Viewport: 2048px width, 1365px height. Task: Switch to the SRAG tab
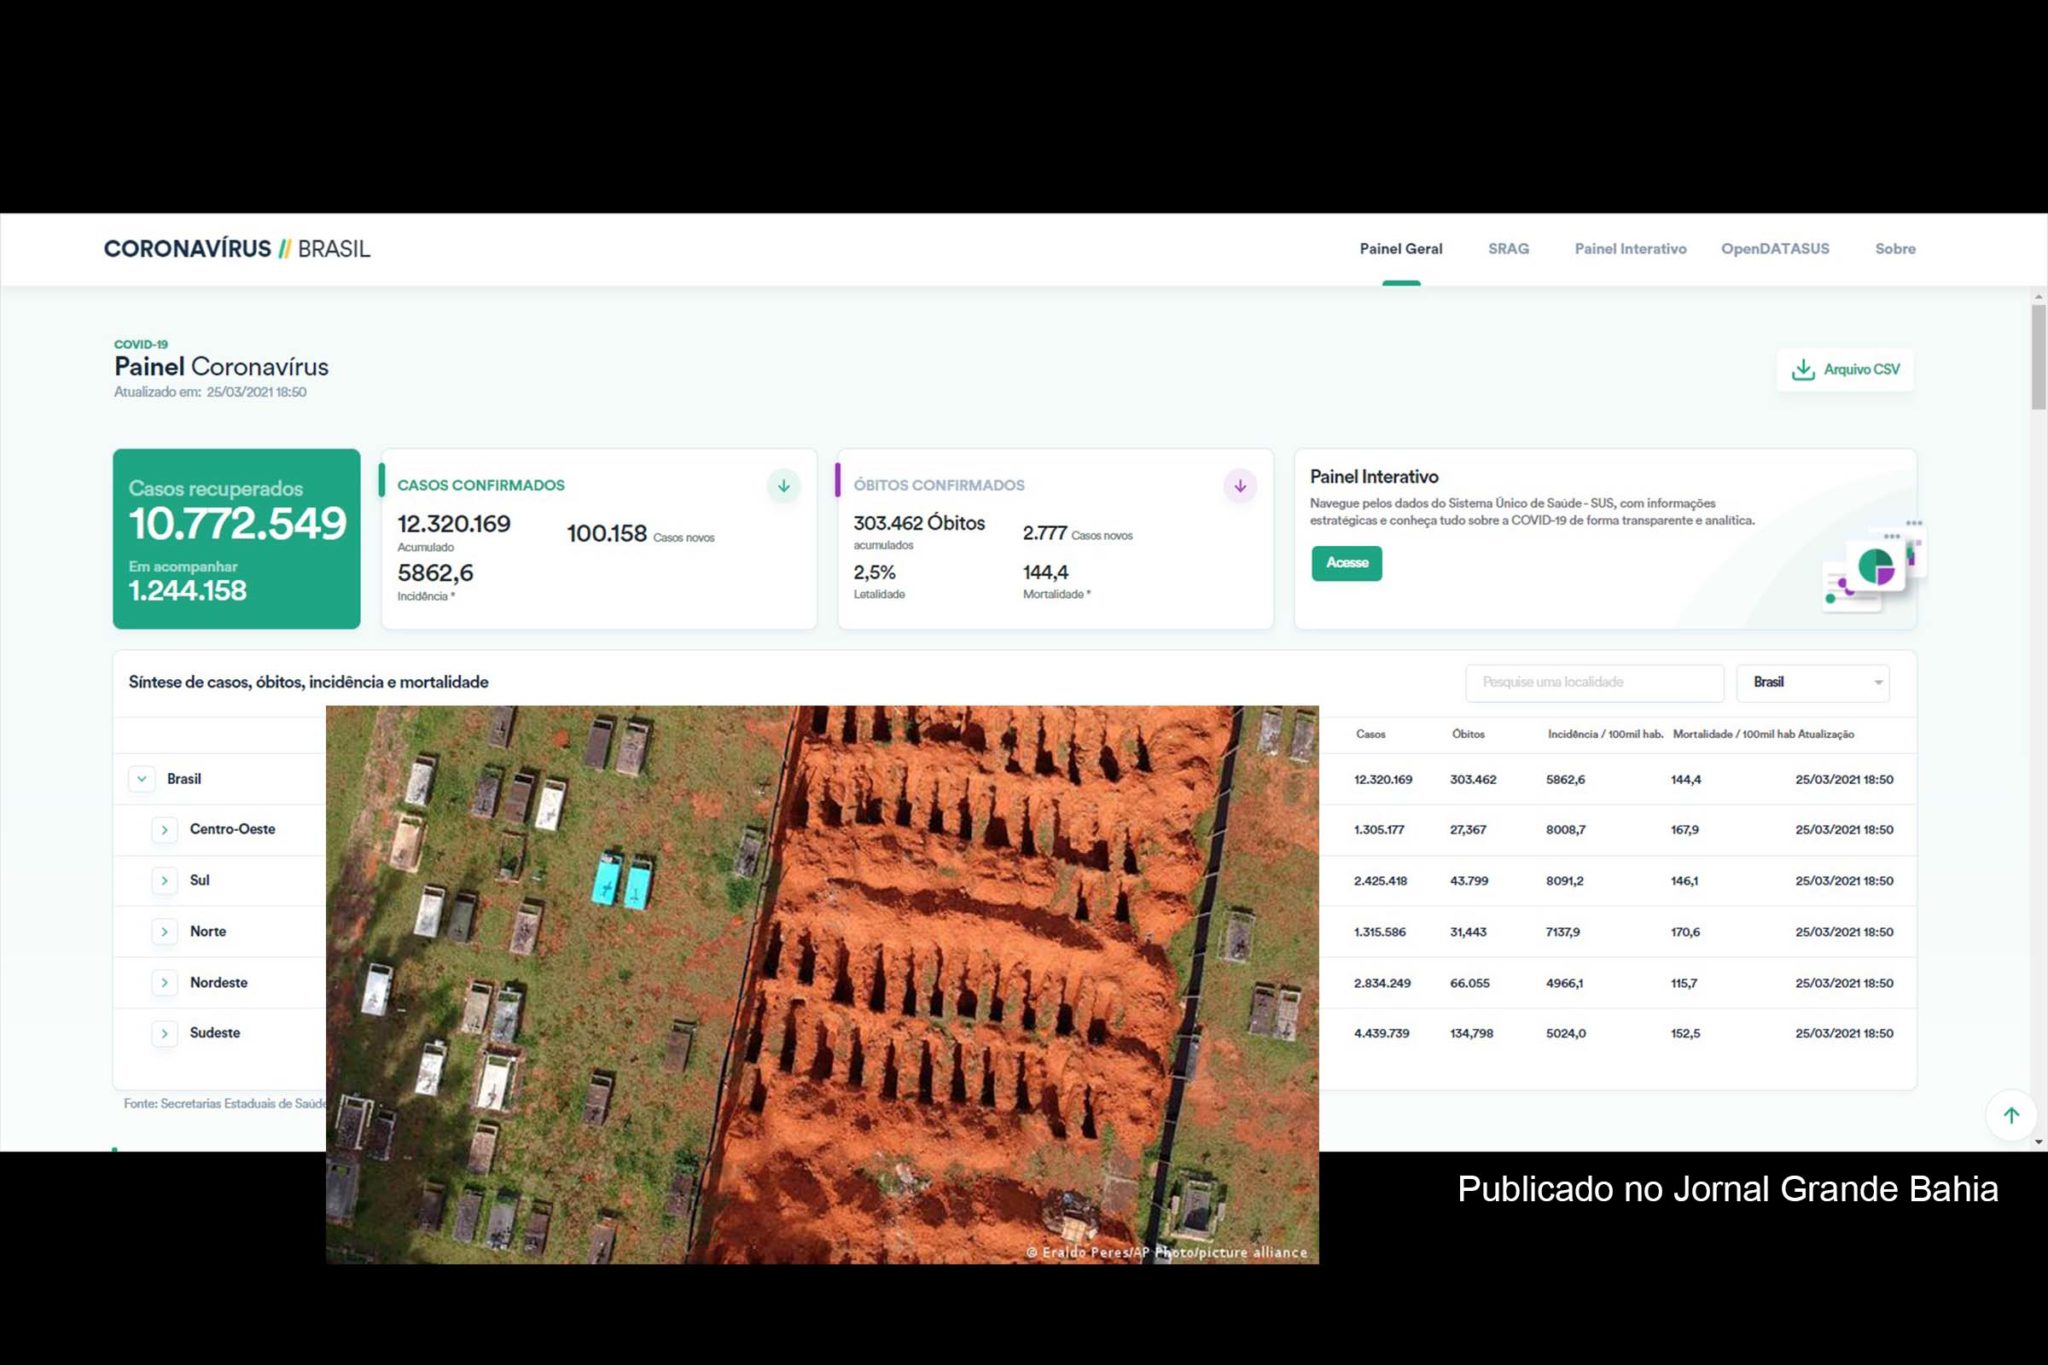[1508, 249]
